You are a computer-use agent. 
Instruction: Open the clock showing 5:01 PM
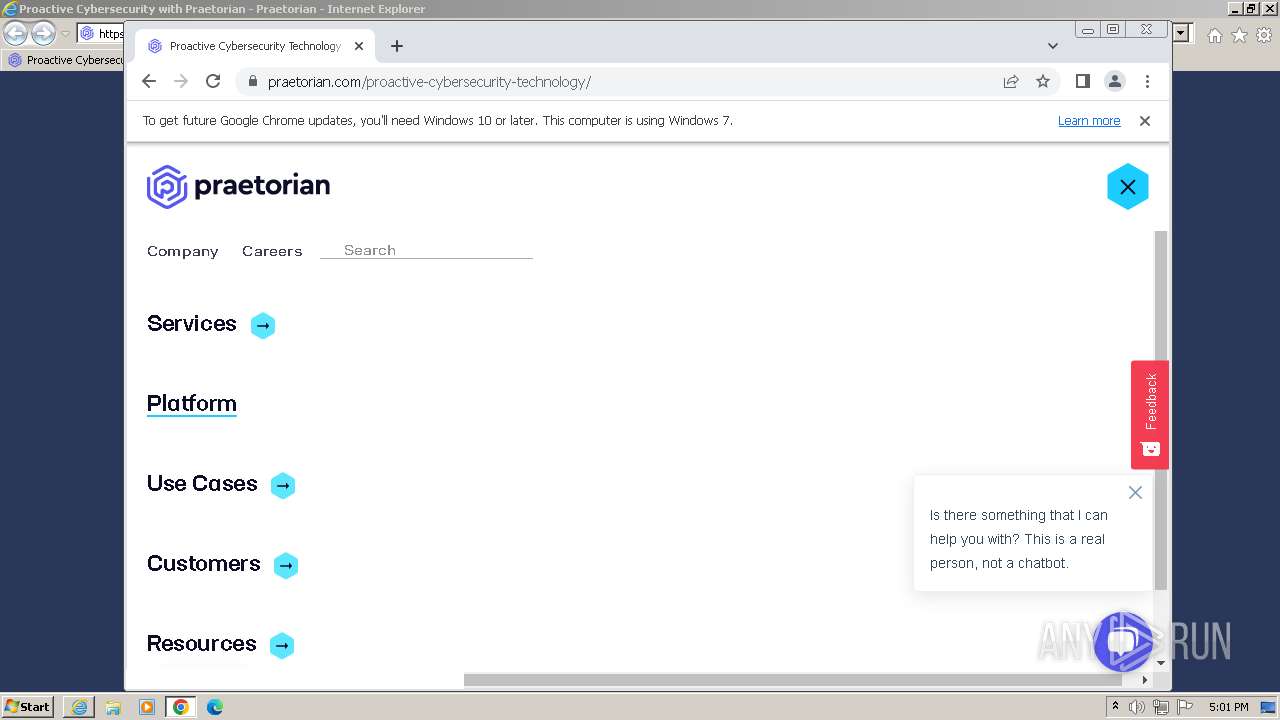(1229, 707)
